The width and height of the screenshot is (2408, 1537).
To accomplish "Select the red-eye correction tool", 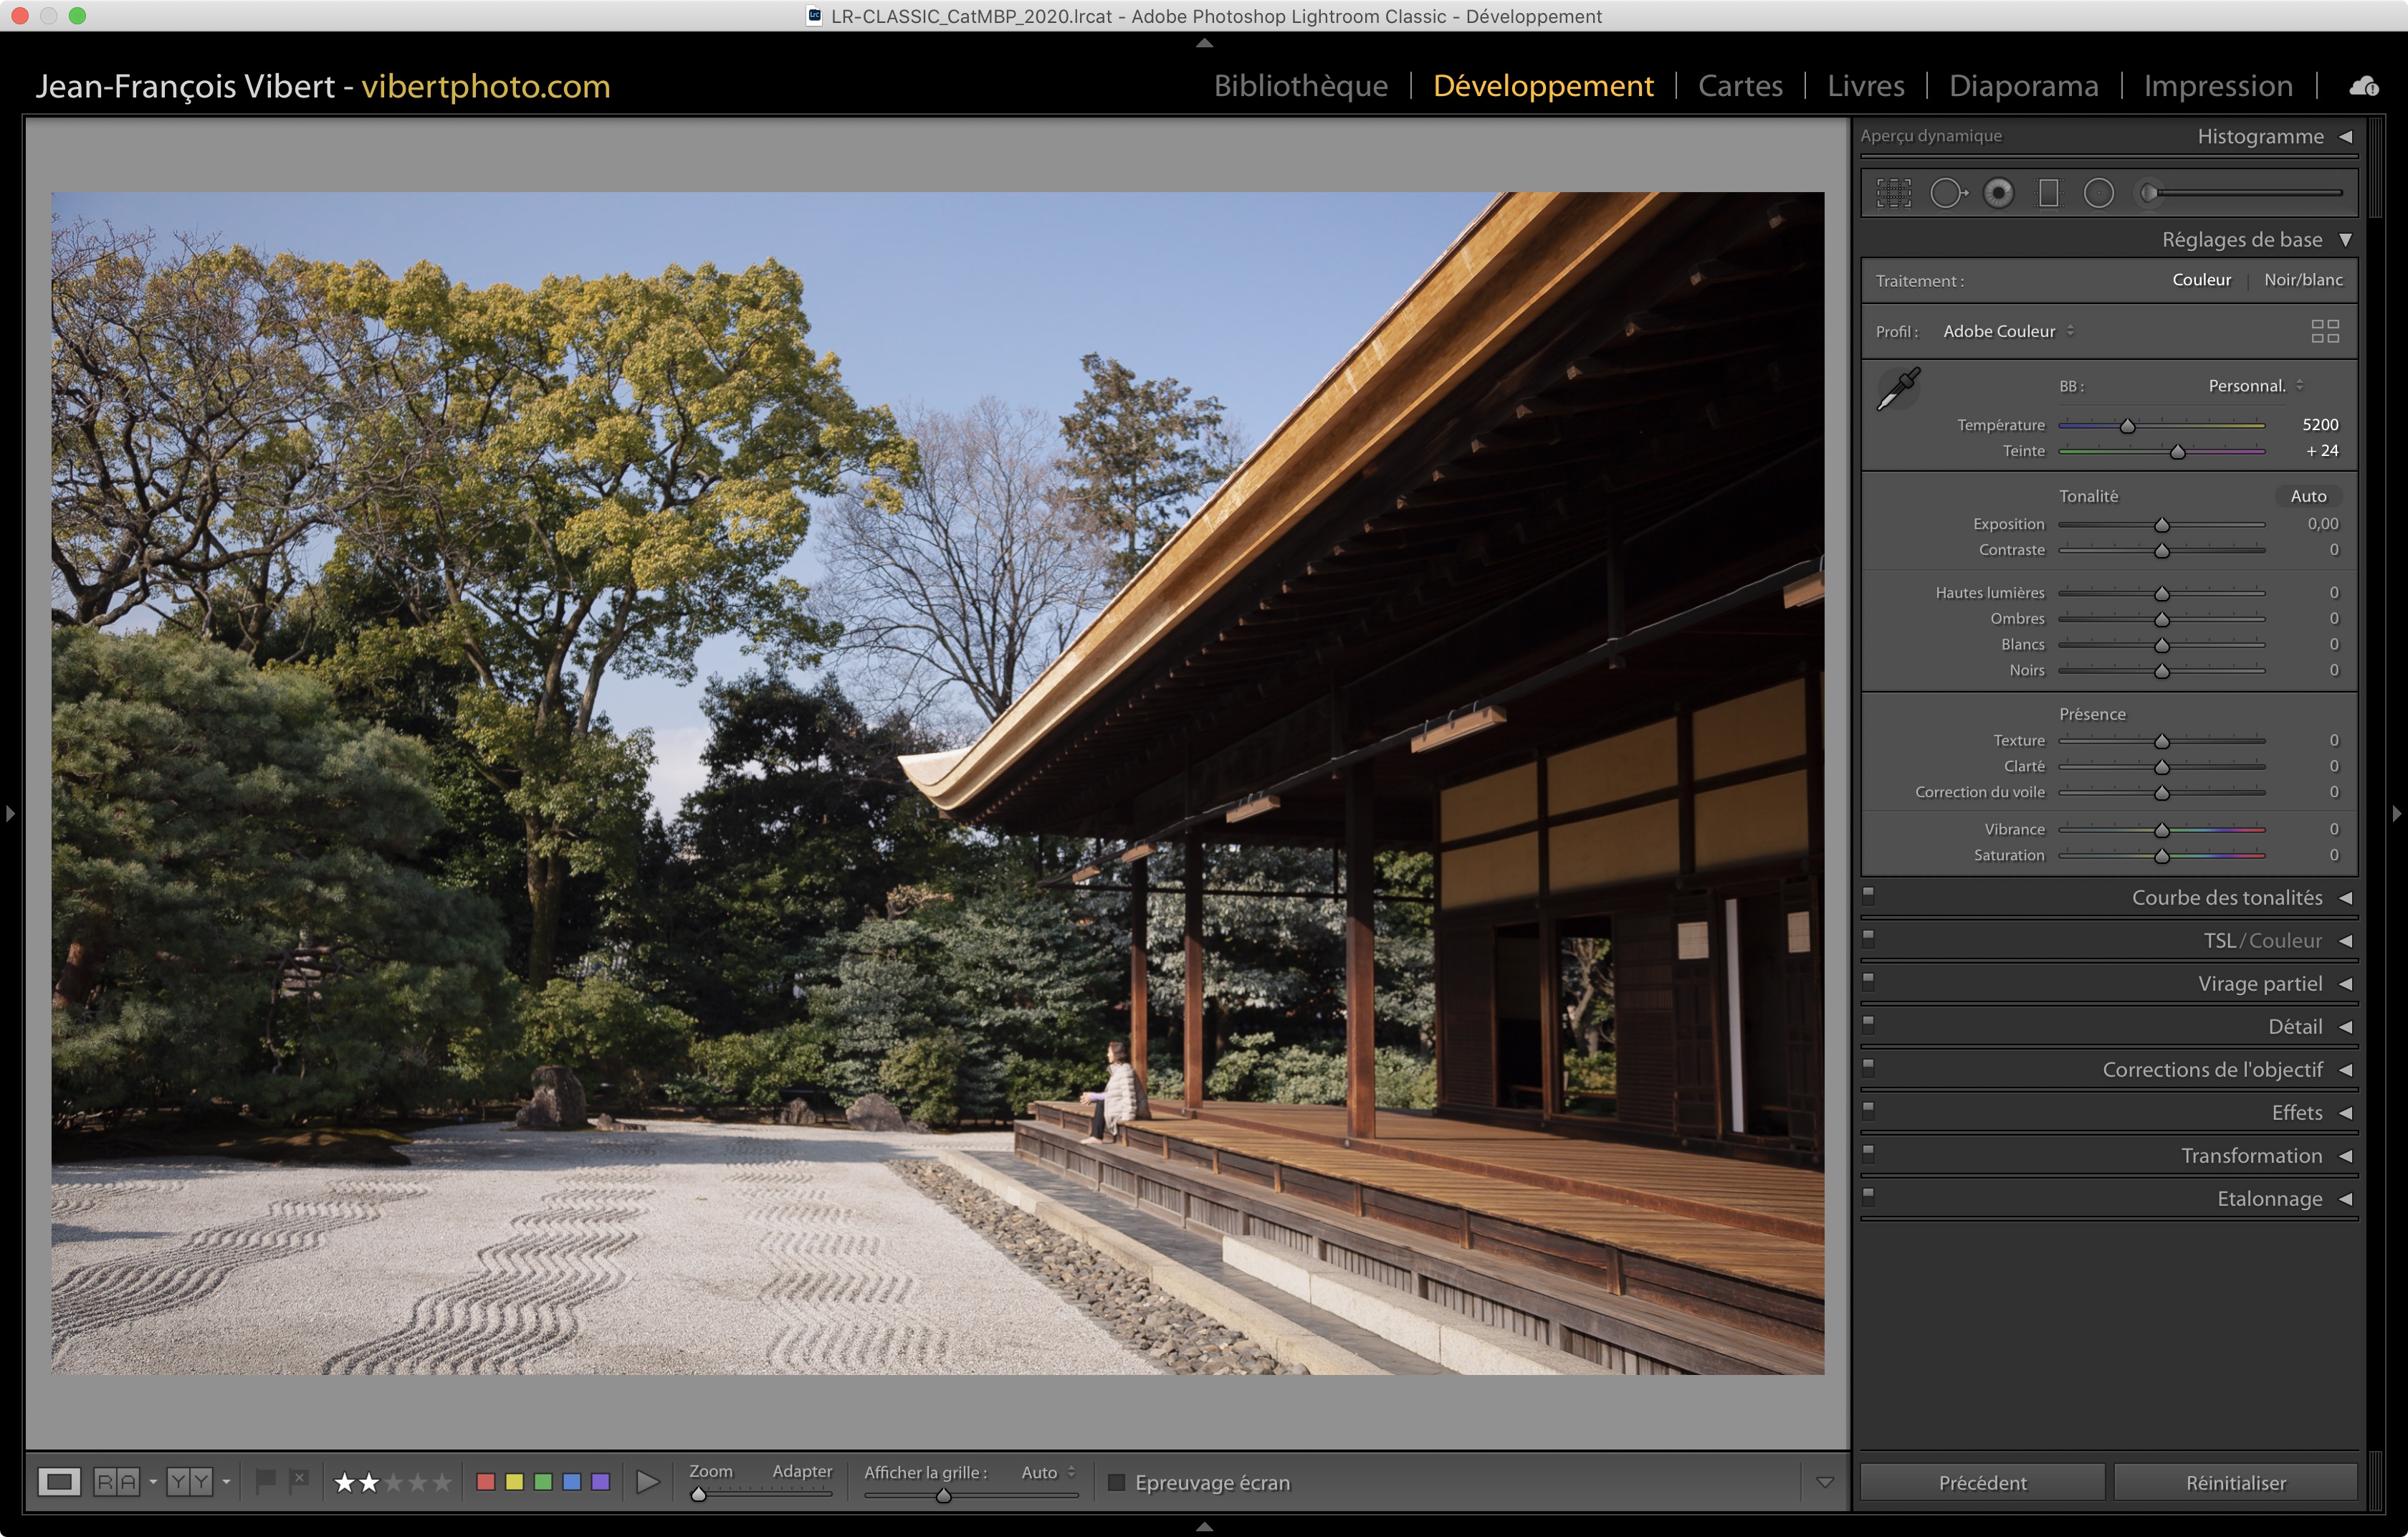I will coord(1998,193).
